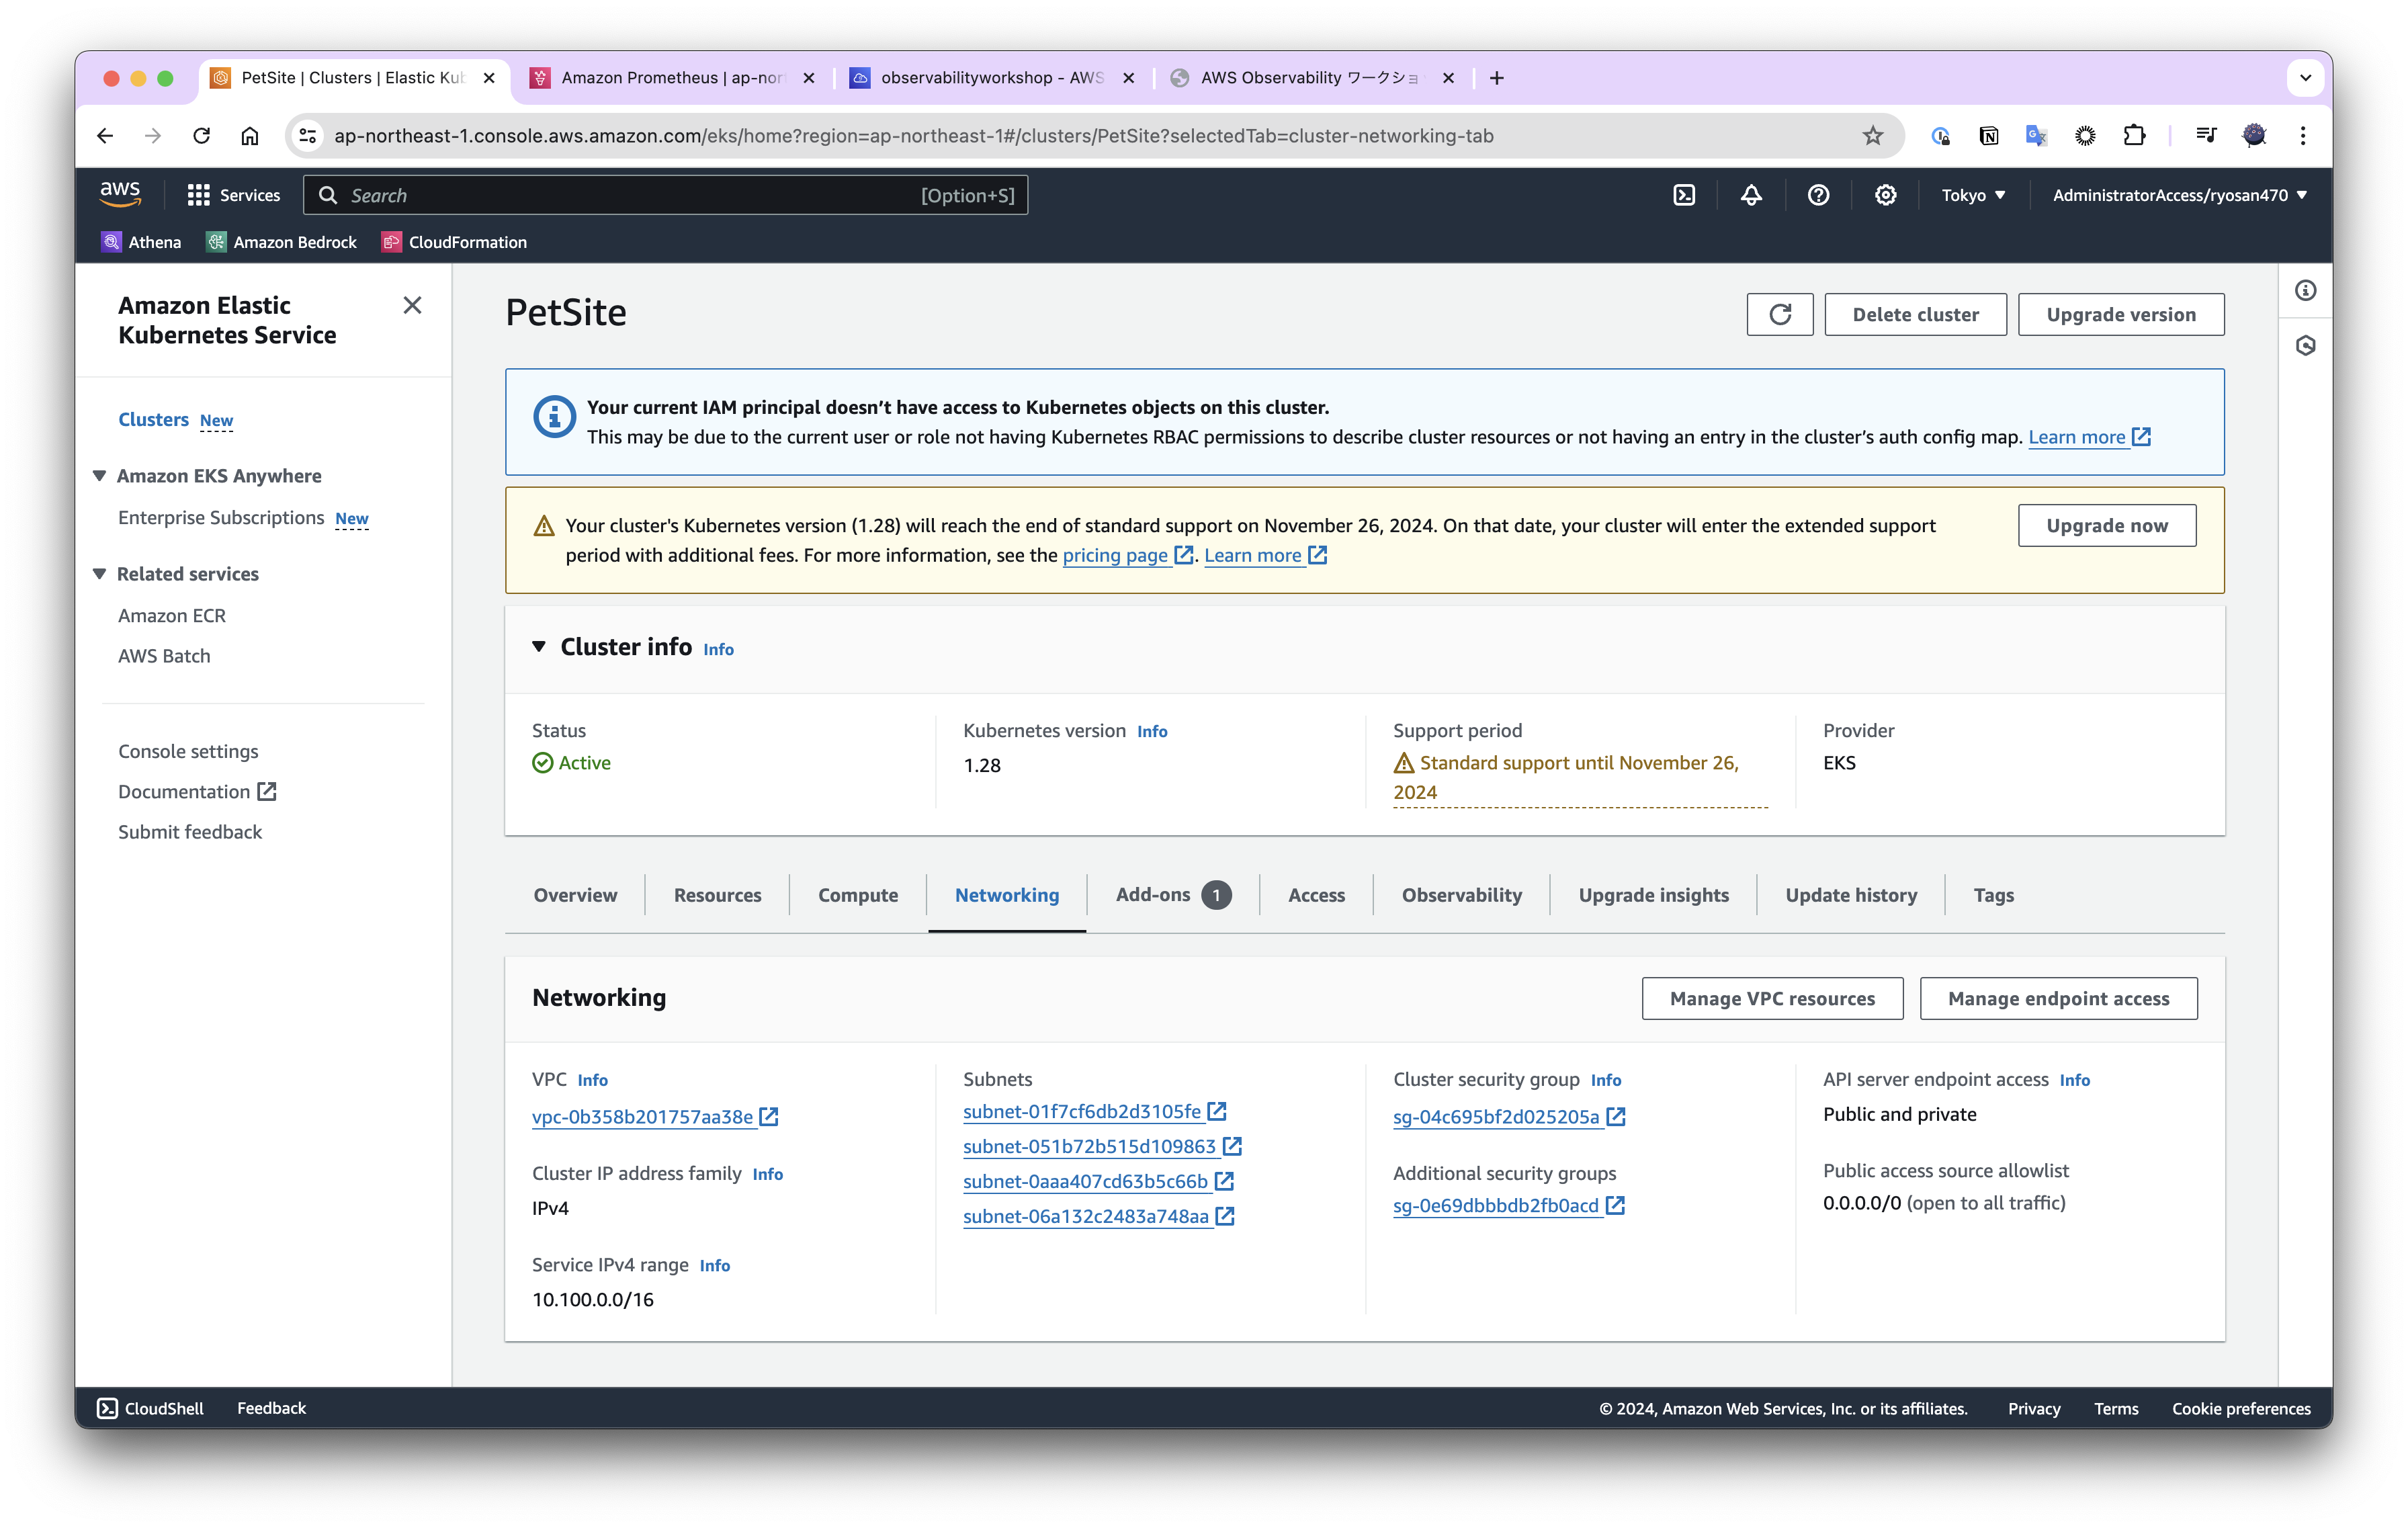The height and width of the screenshot is (1528, 2408).
Task: Open the info panel icon on right edge
Action: coord(2305,291)
